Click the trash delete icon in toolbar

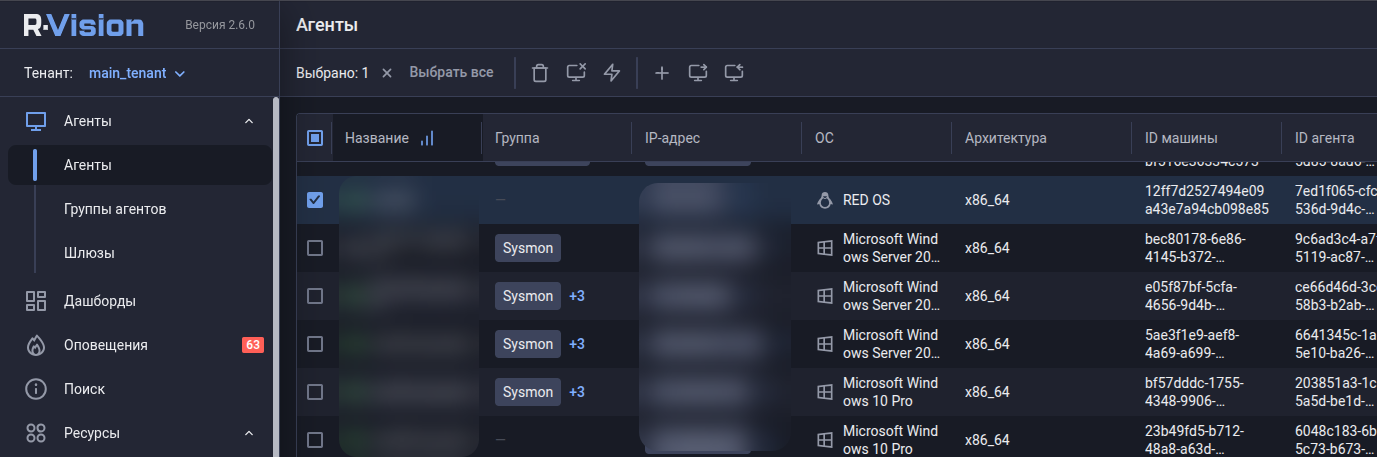pos(540,73)
